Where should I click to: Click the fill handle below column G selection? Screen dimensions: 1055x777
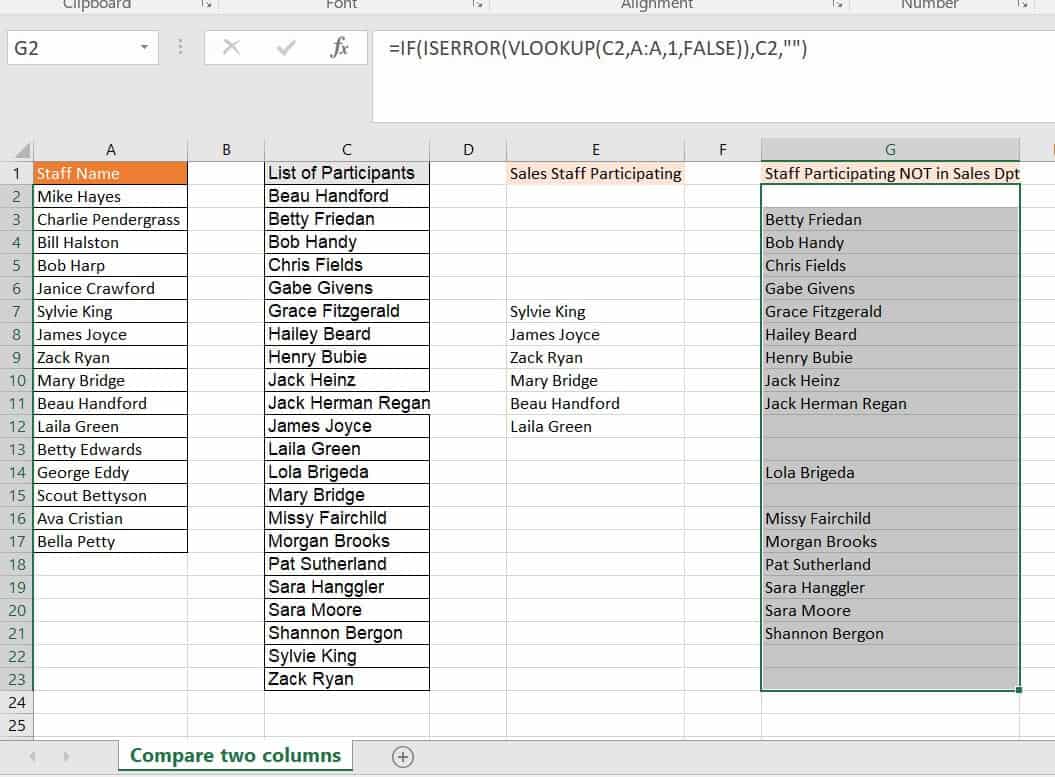point(1019,690)
